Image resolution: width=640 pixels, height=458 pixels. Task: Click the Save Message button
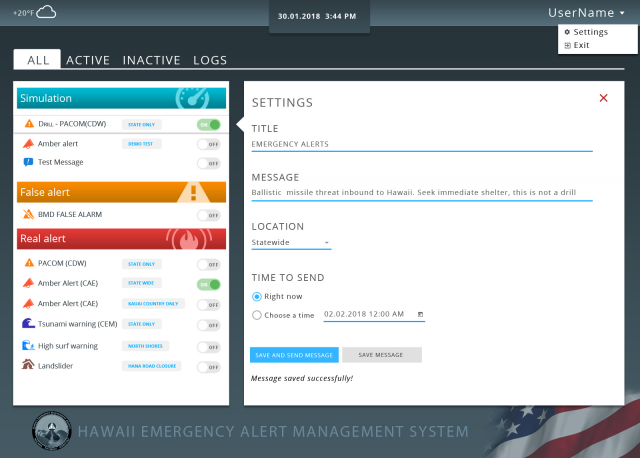pyautogui.click(x=382, y=355)
